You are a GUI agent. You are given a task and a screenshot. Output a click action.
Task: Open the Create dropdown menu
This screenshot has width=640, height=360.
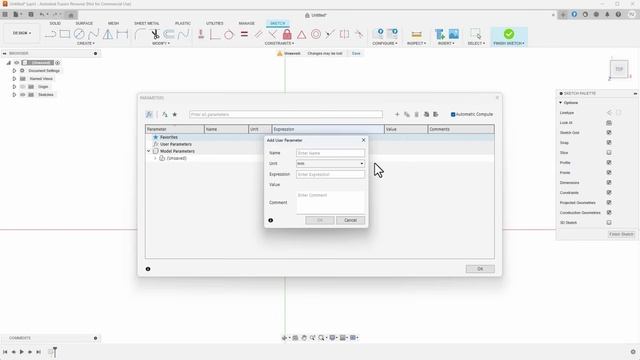coord(86,43)
